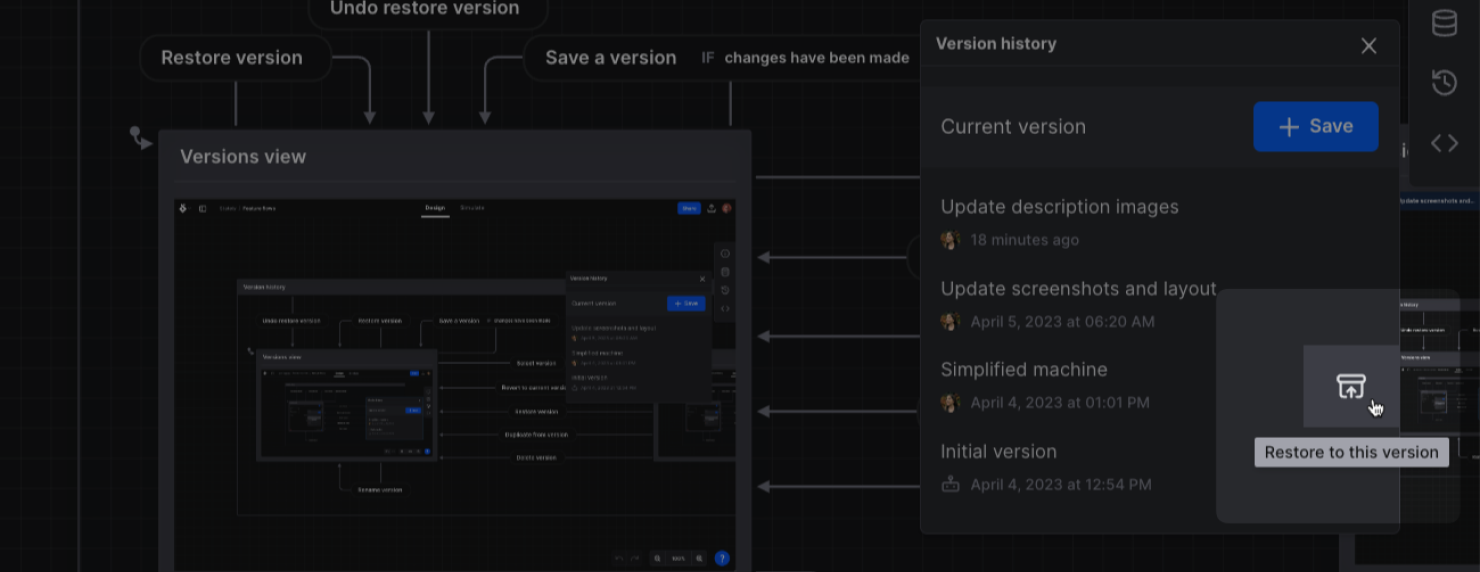Open the code panel brackets icon

tap(1444, 143)
